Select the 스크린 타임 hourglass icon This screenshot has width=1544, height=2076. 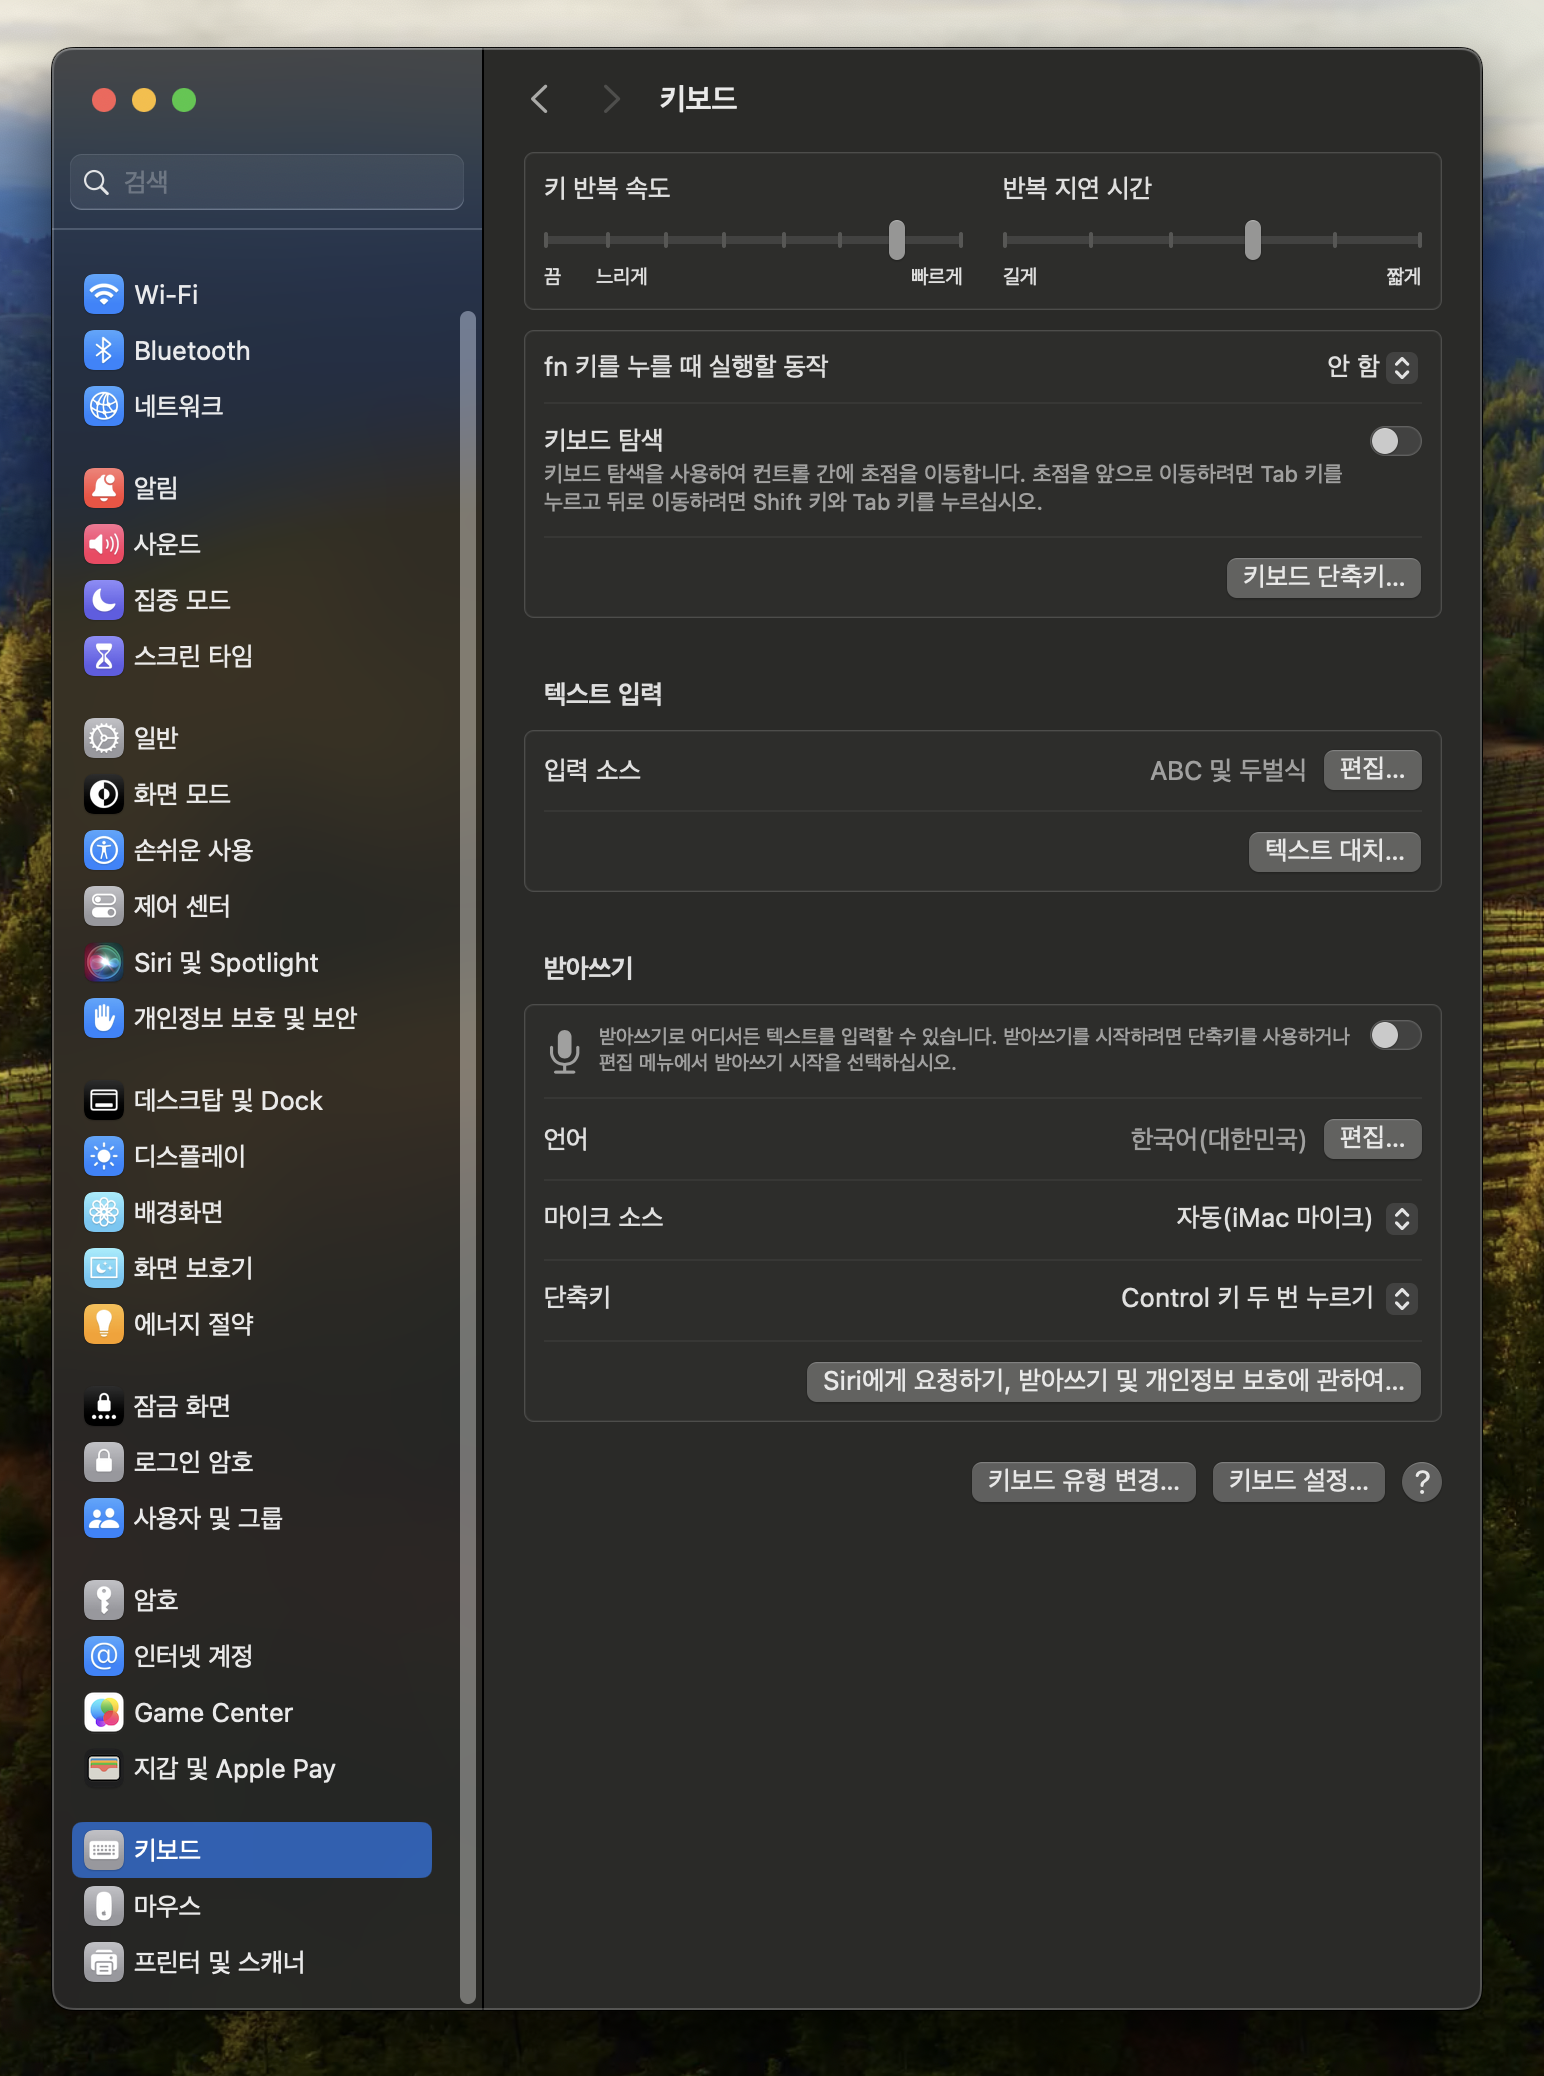coord(104,656)
